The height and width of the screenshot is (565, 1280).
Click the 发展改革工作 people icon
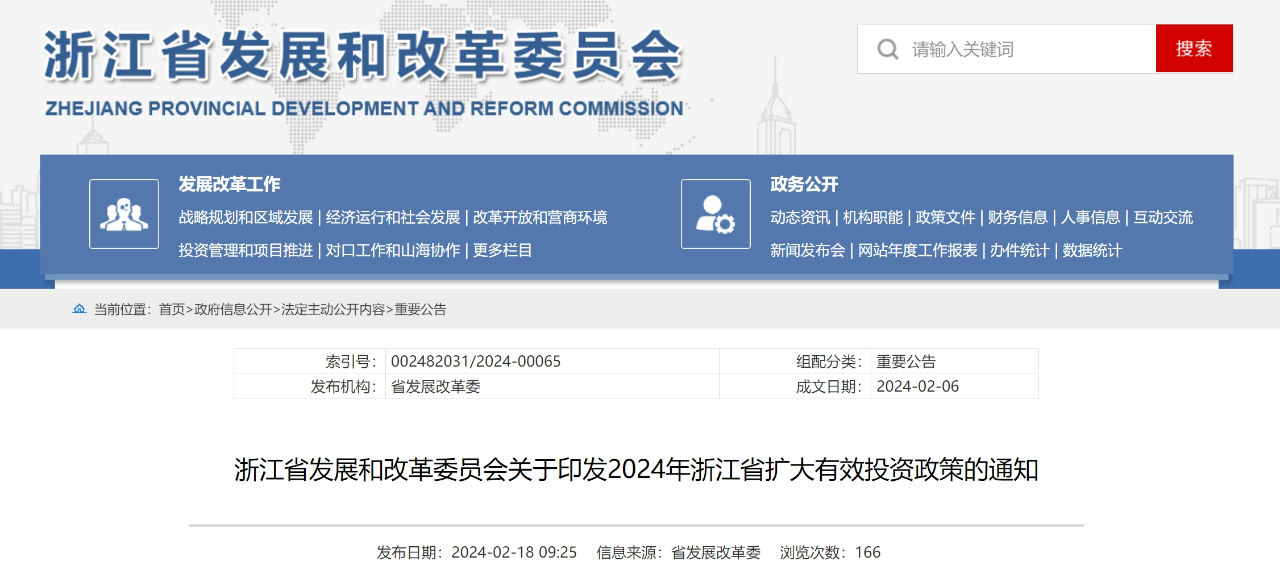pos(124,214)
